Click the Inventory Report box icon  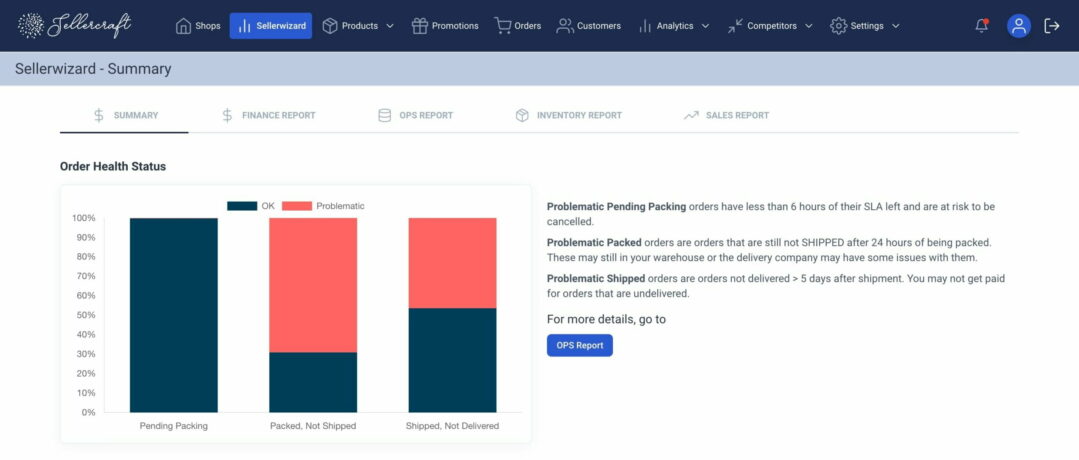pyautogui.click(x=522, y=115)
